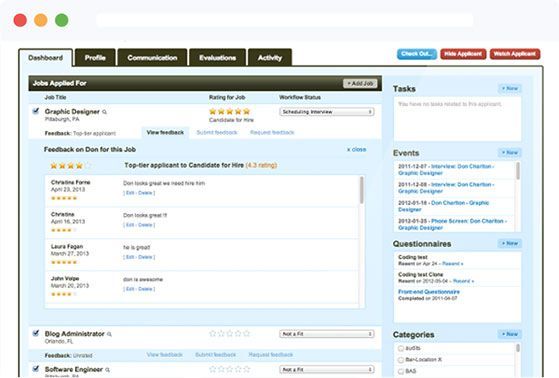The height and width of the screenshot is (378, 559).
Task: Rate Software Engineer using star icons
Action: coord(230,369)
